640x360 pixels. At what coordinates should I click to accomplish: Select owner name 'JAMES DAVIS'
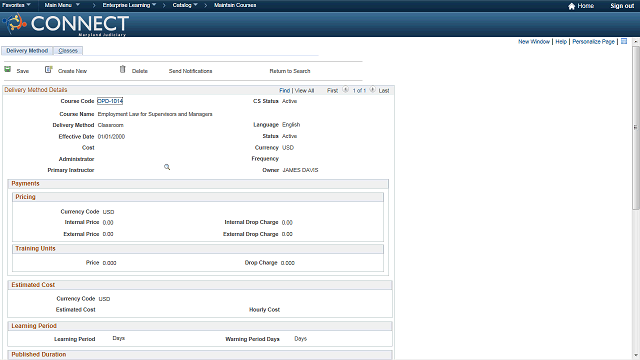[x=300, y=170]
